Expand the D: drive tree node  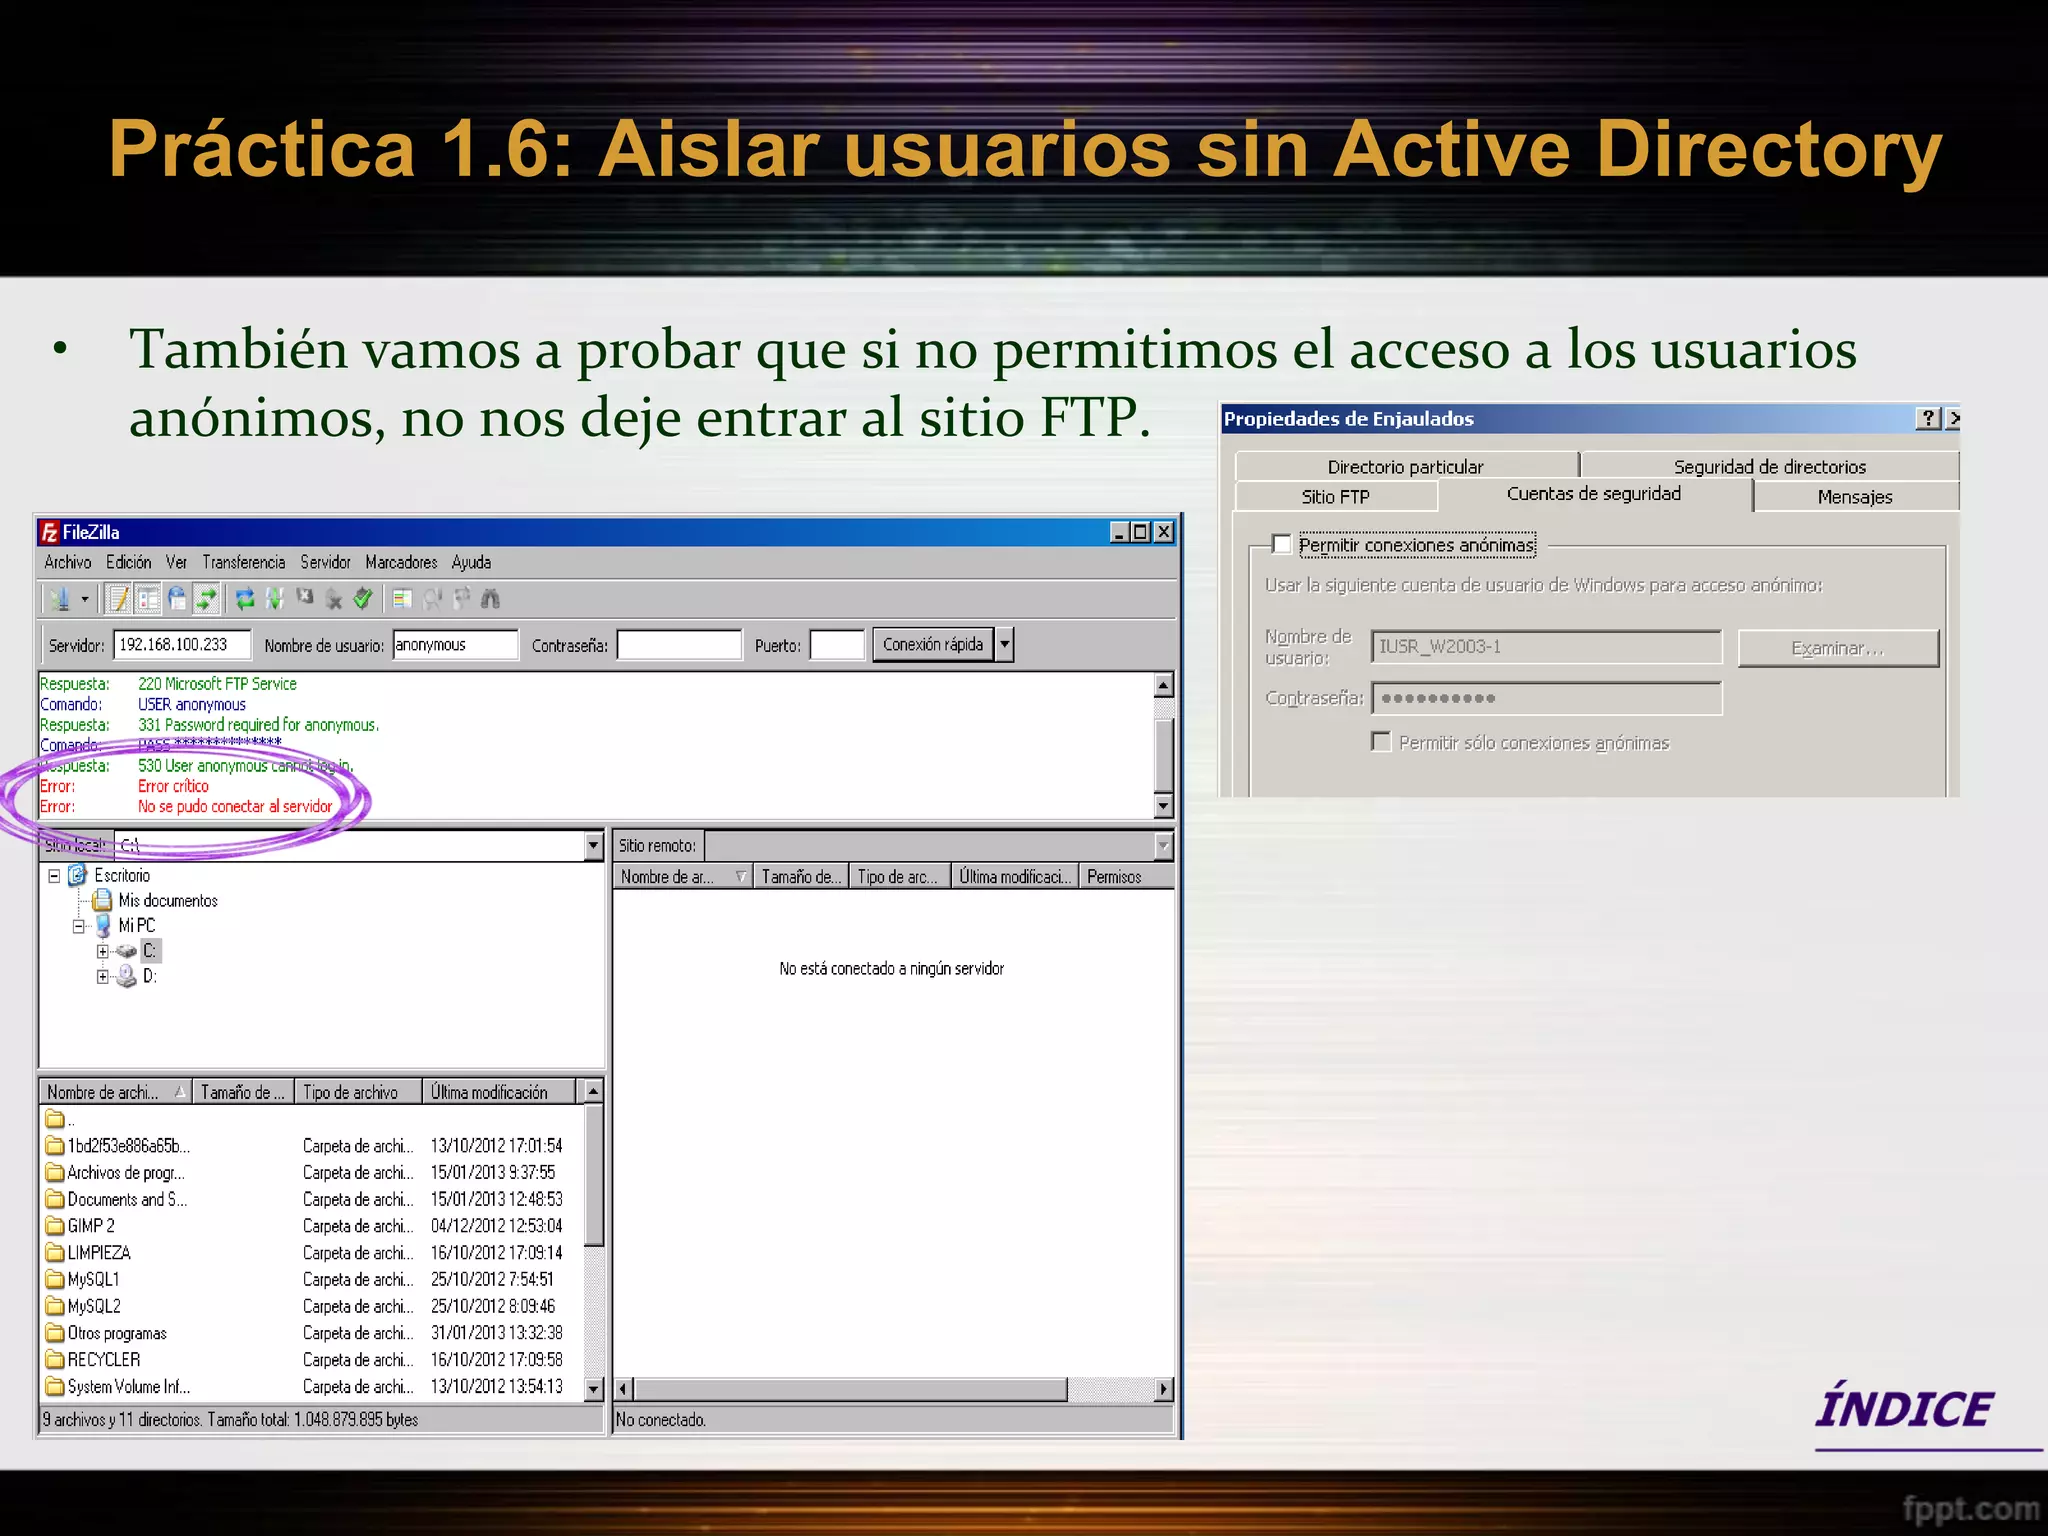pos(102,977)
